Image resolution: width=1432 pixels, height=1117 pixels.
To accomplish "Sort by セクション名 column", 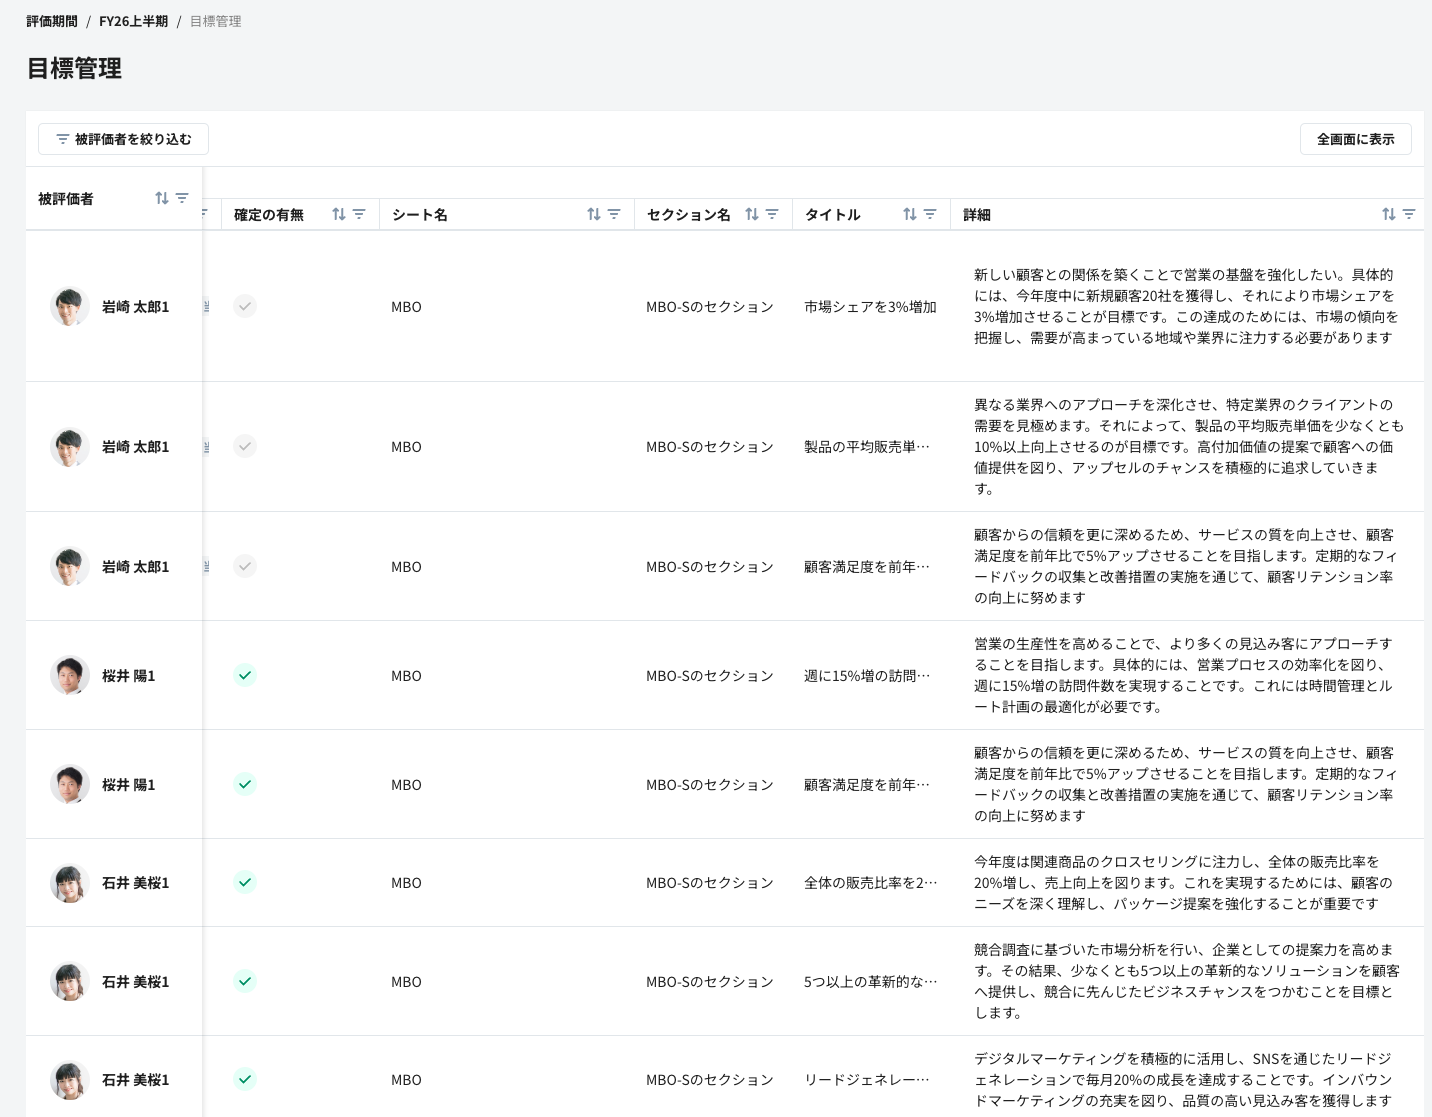I will click(x=752, y=214).
